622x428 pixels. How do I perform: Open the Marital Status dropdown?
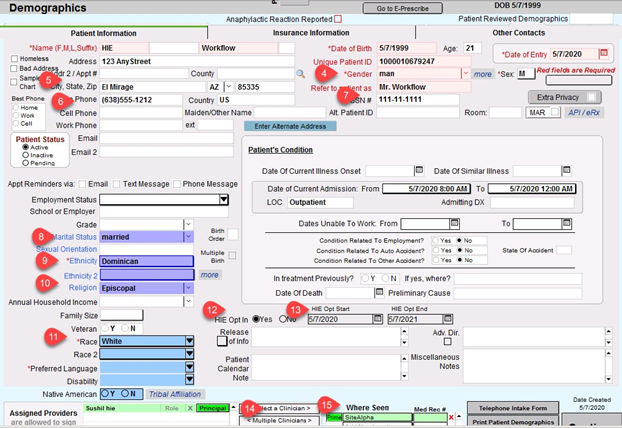pos(188,237)
